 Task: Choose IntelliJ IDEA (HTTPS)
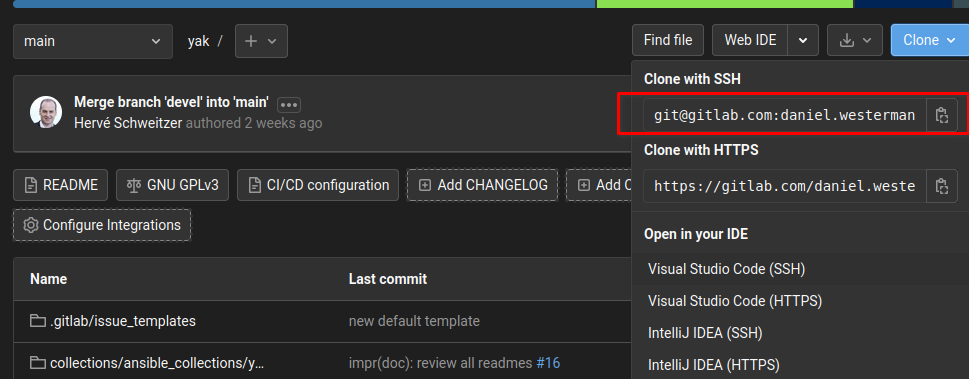[714, 365]
